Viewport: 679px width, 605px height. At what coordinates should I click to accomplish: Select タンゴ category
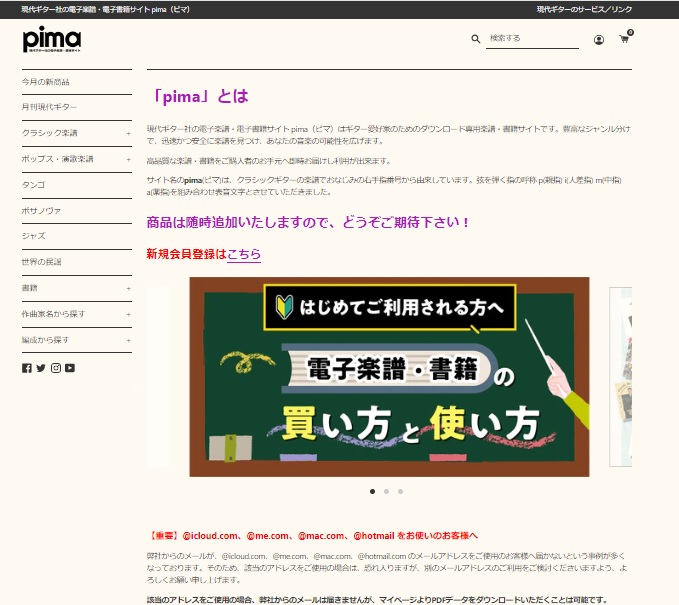tap(34, 185)
